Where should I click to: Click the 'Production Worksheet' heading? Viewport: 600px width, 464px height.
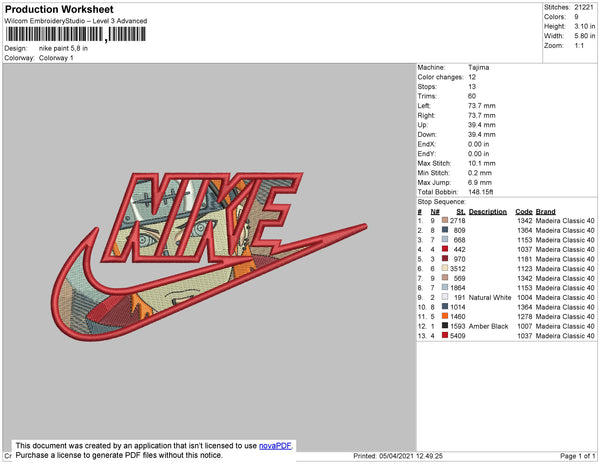pos(59,9)
